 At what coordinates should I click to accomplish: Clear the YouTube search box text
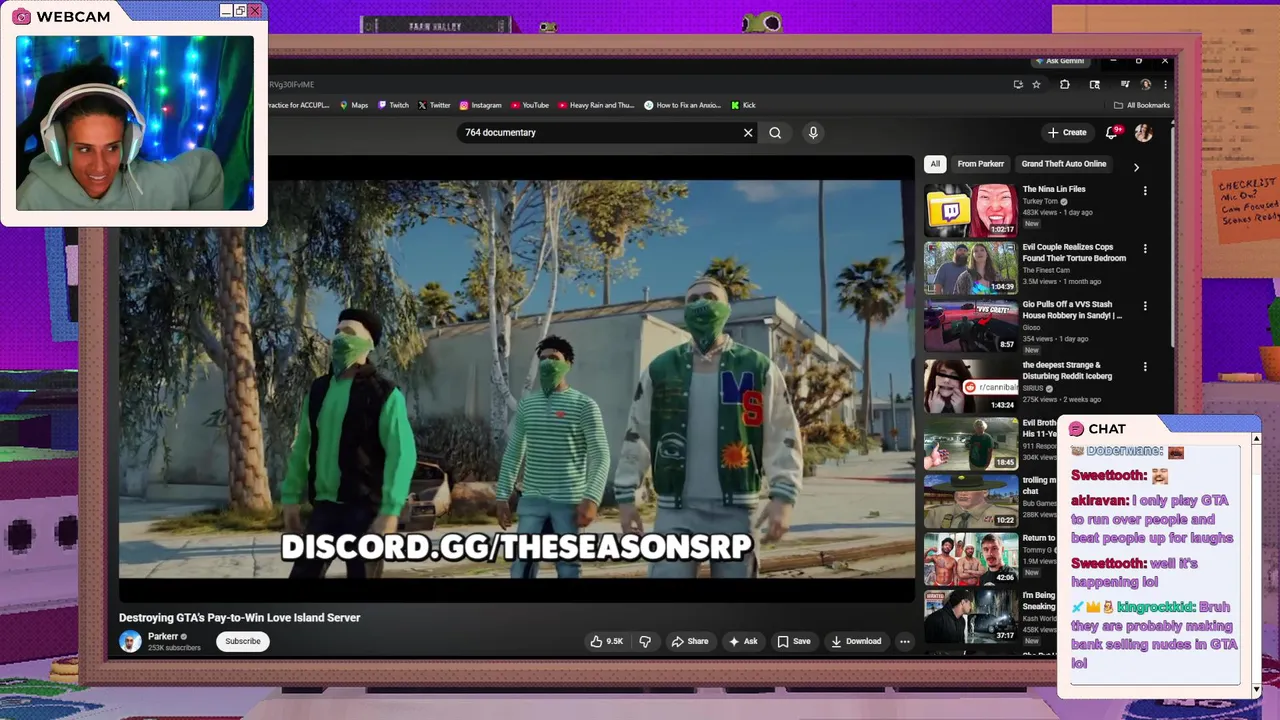click(747, 132)
